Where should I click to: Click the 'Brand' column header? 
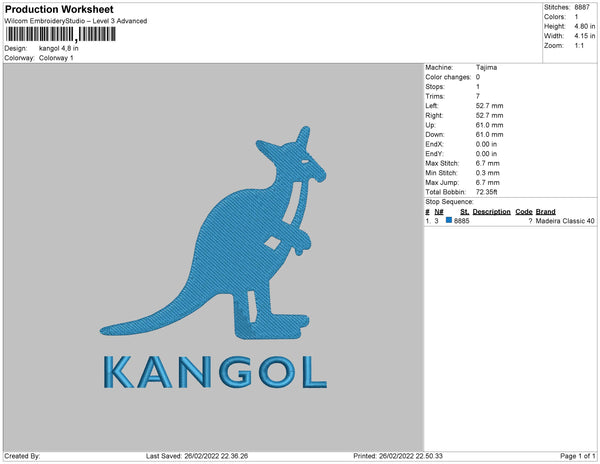[545, 212]
